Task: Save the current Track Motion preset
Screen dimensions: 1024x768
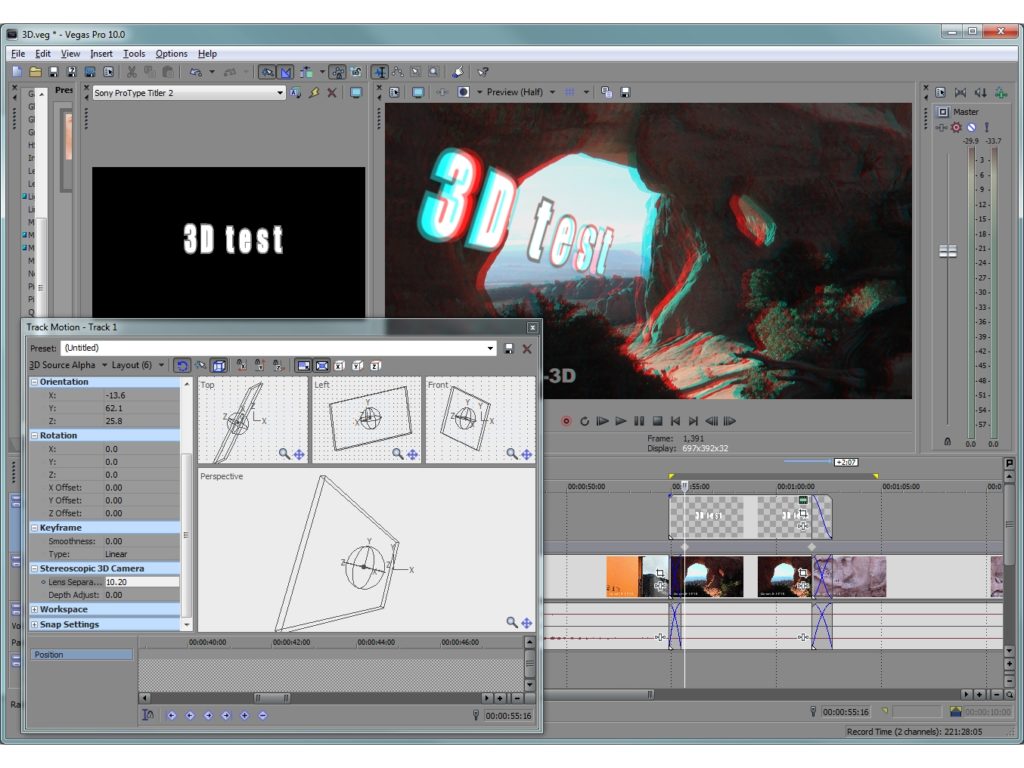Action: pos(508,348)
